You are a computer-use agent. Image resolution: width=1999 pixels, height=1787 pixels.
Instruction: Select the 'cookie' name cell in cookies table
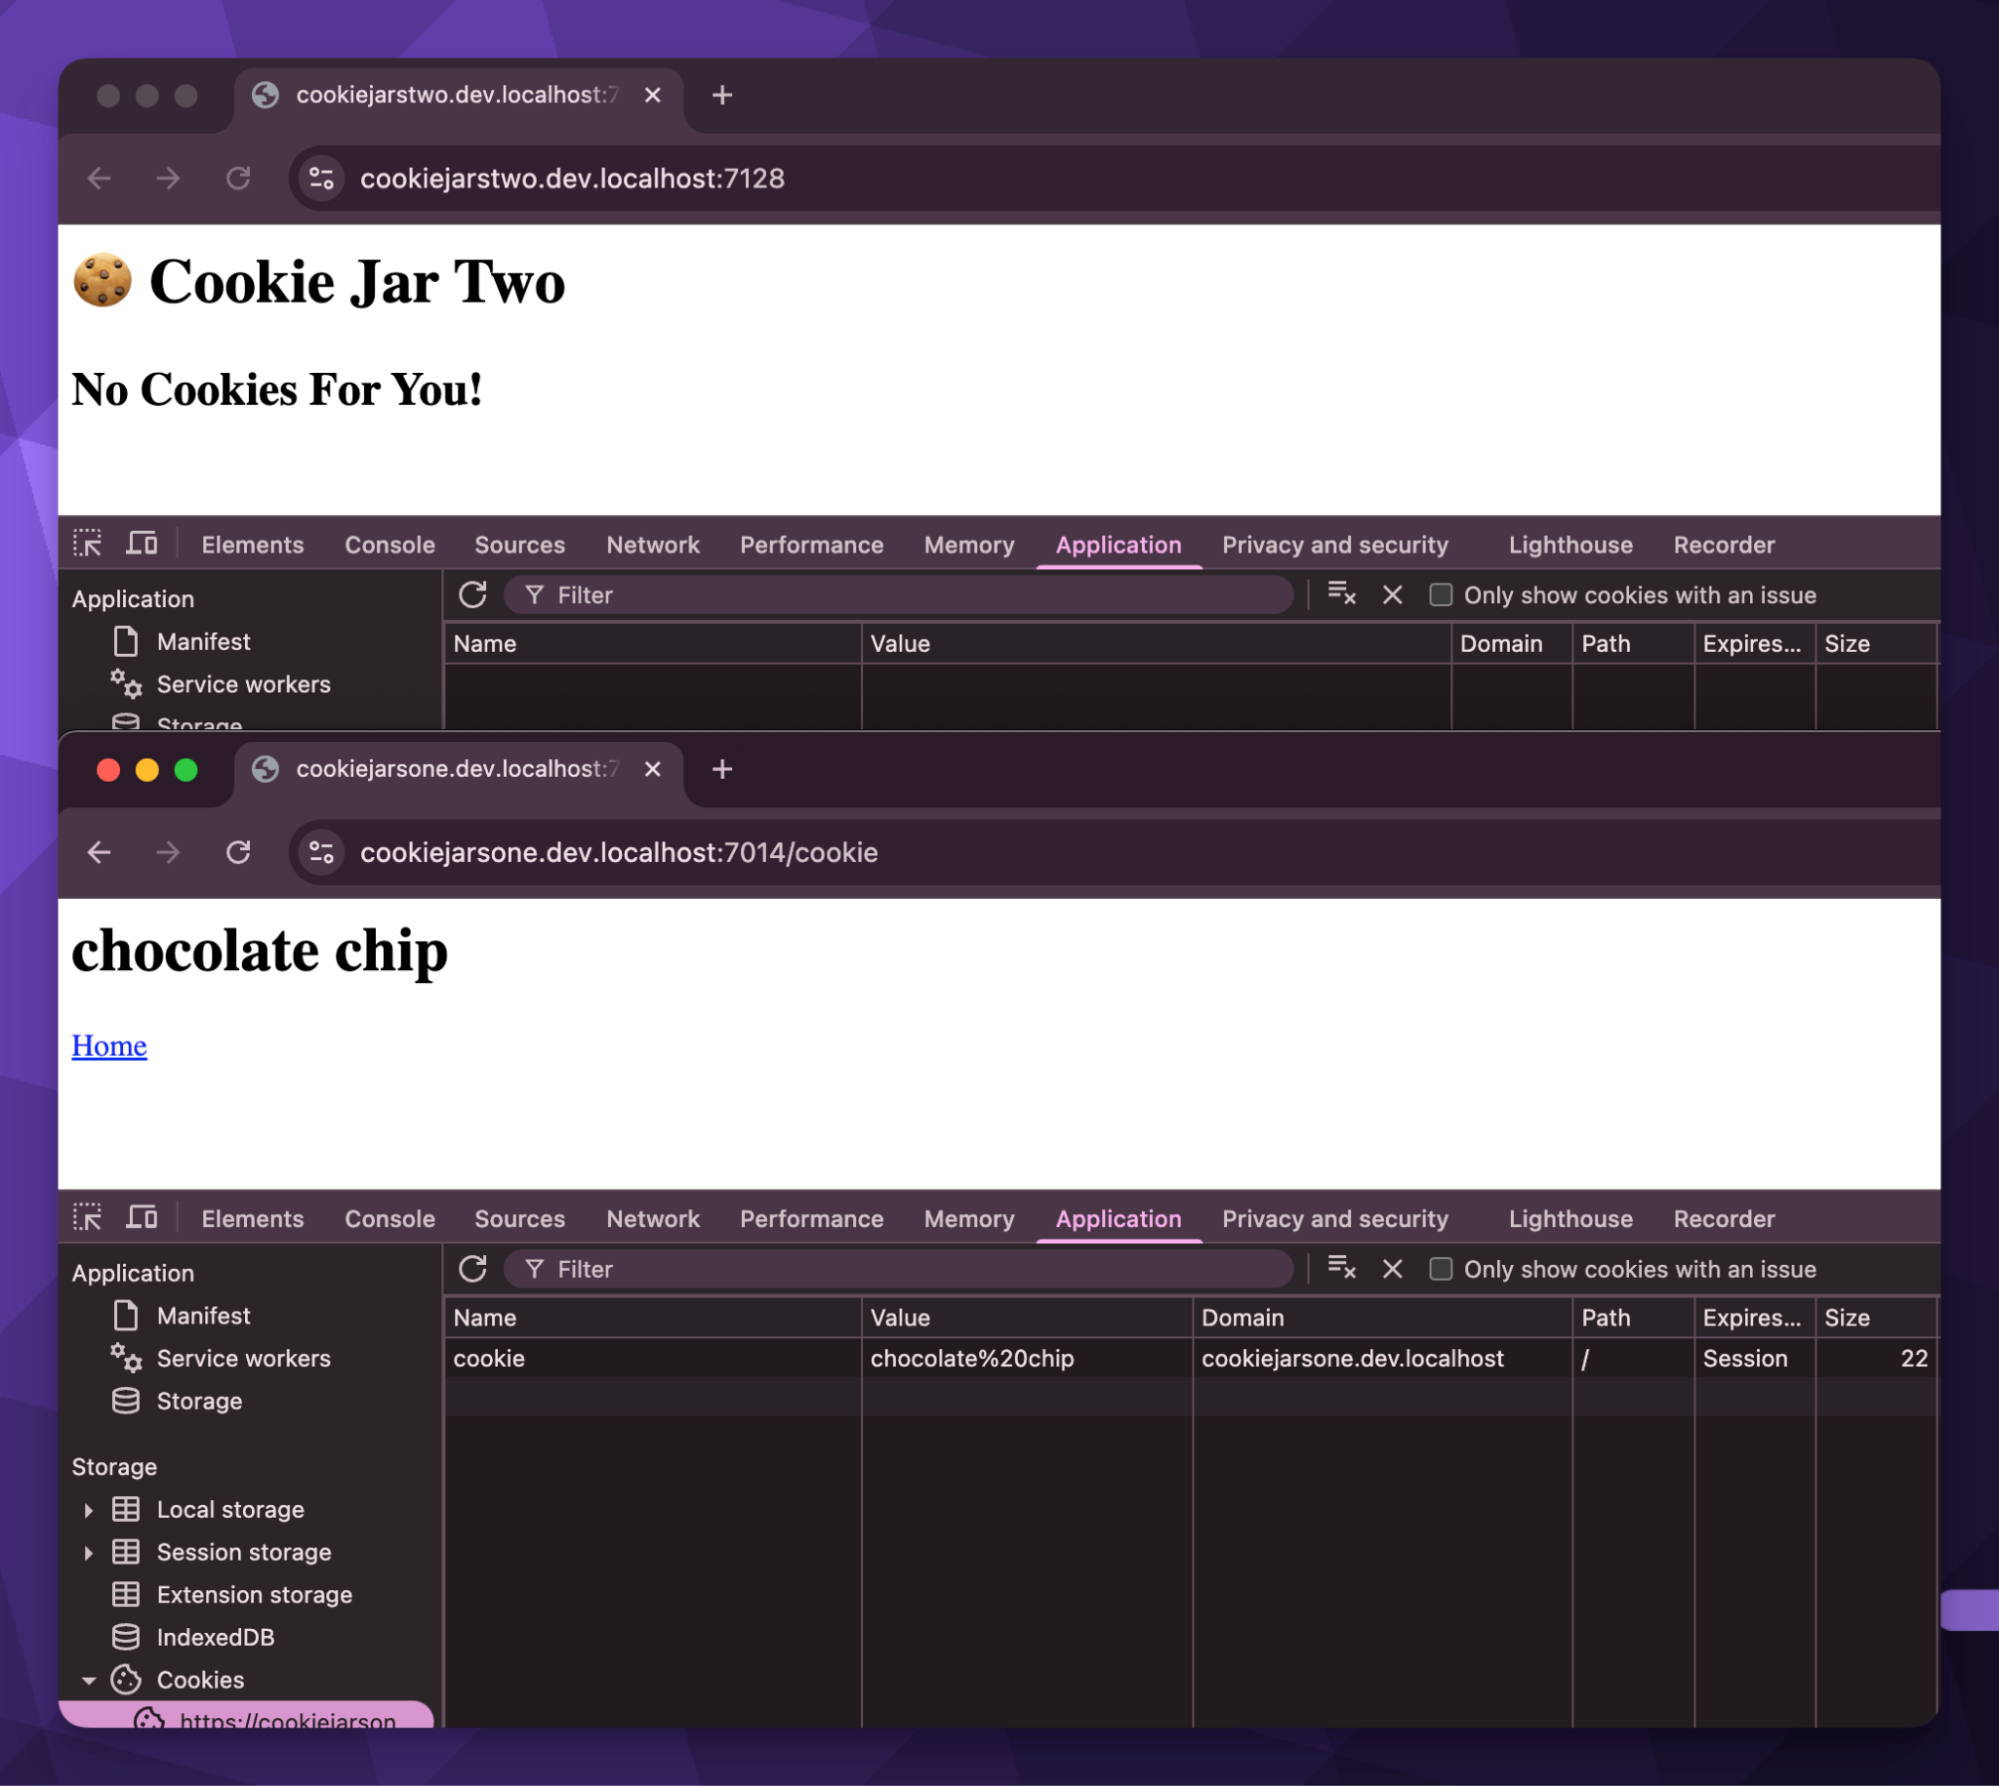pos(652,1358)
